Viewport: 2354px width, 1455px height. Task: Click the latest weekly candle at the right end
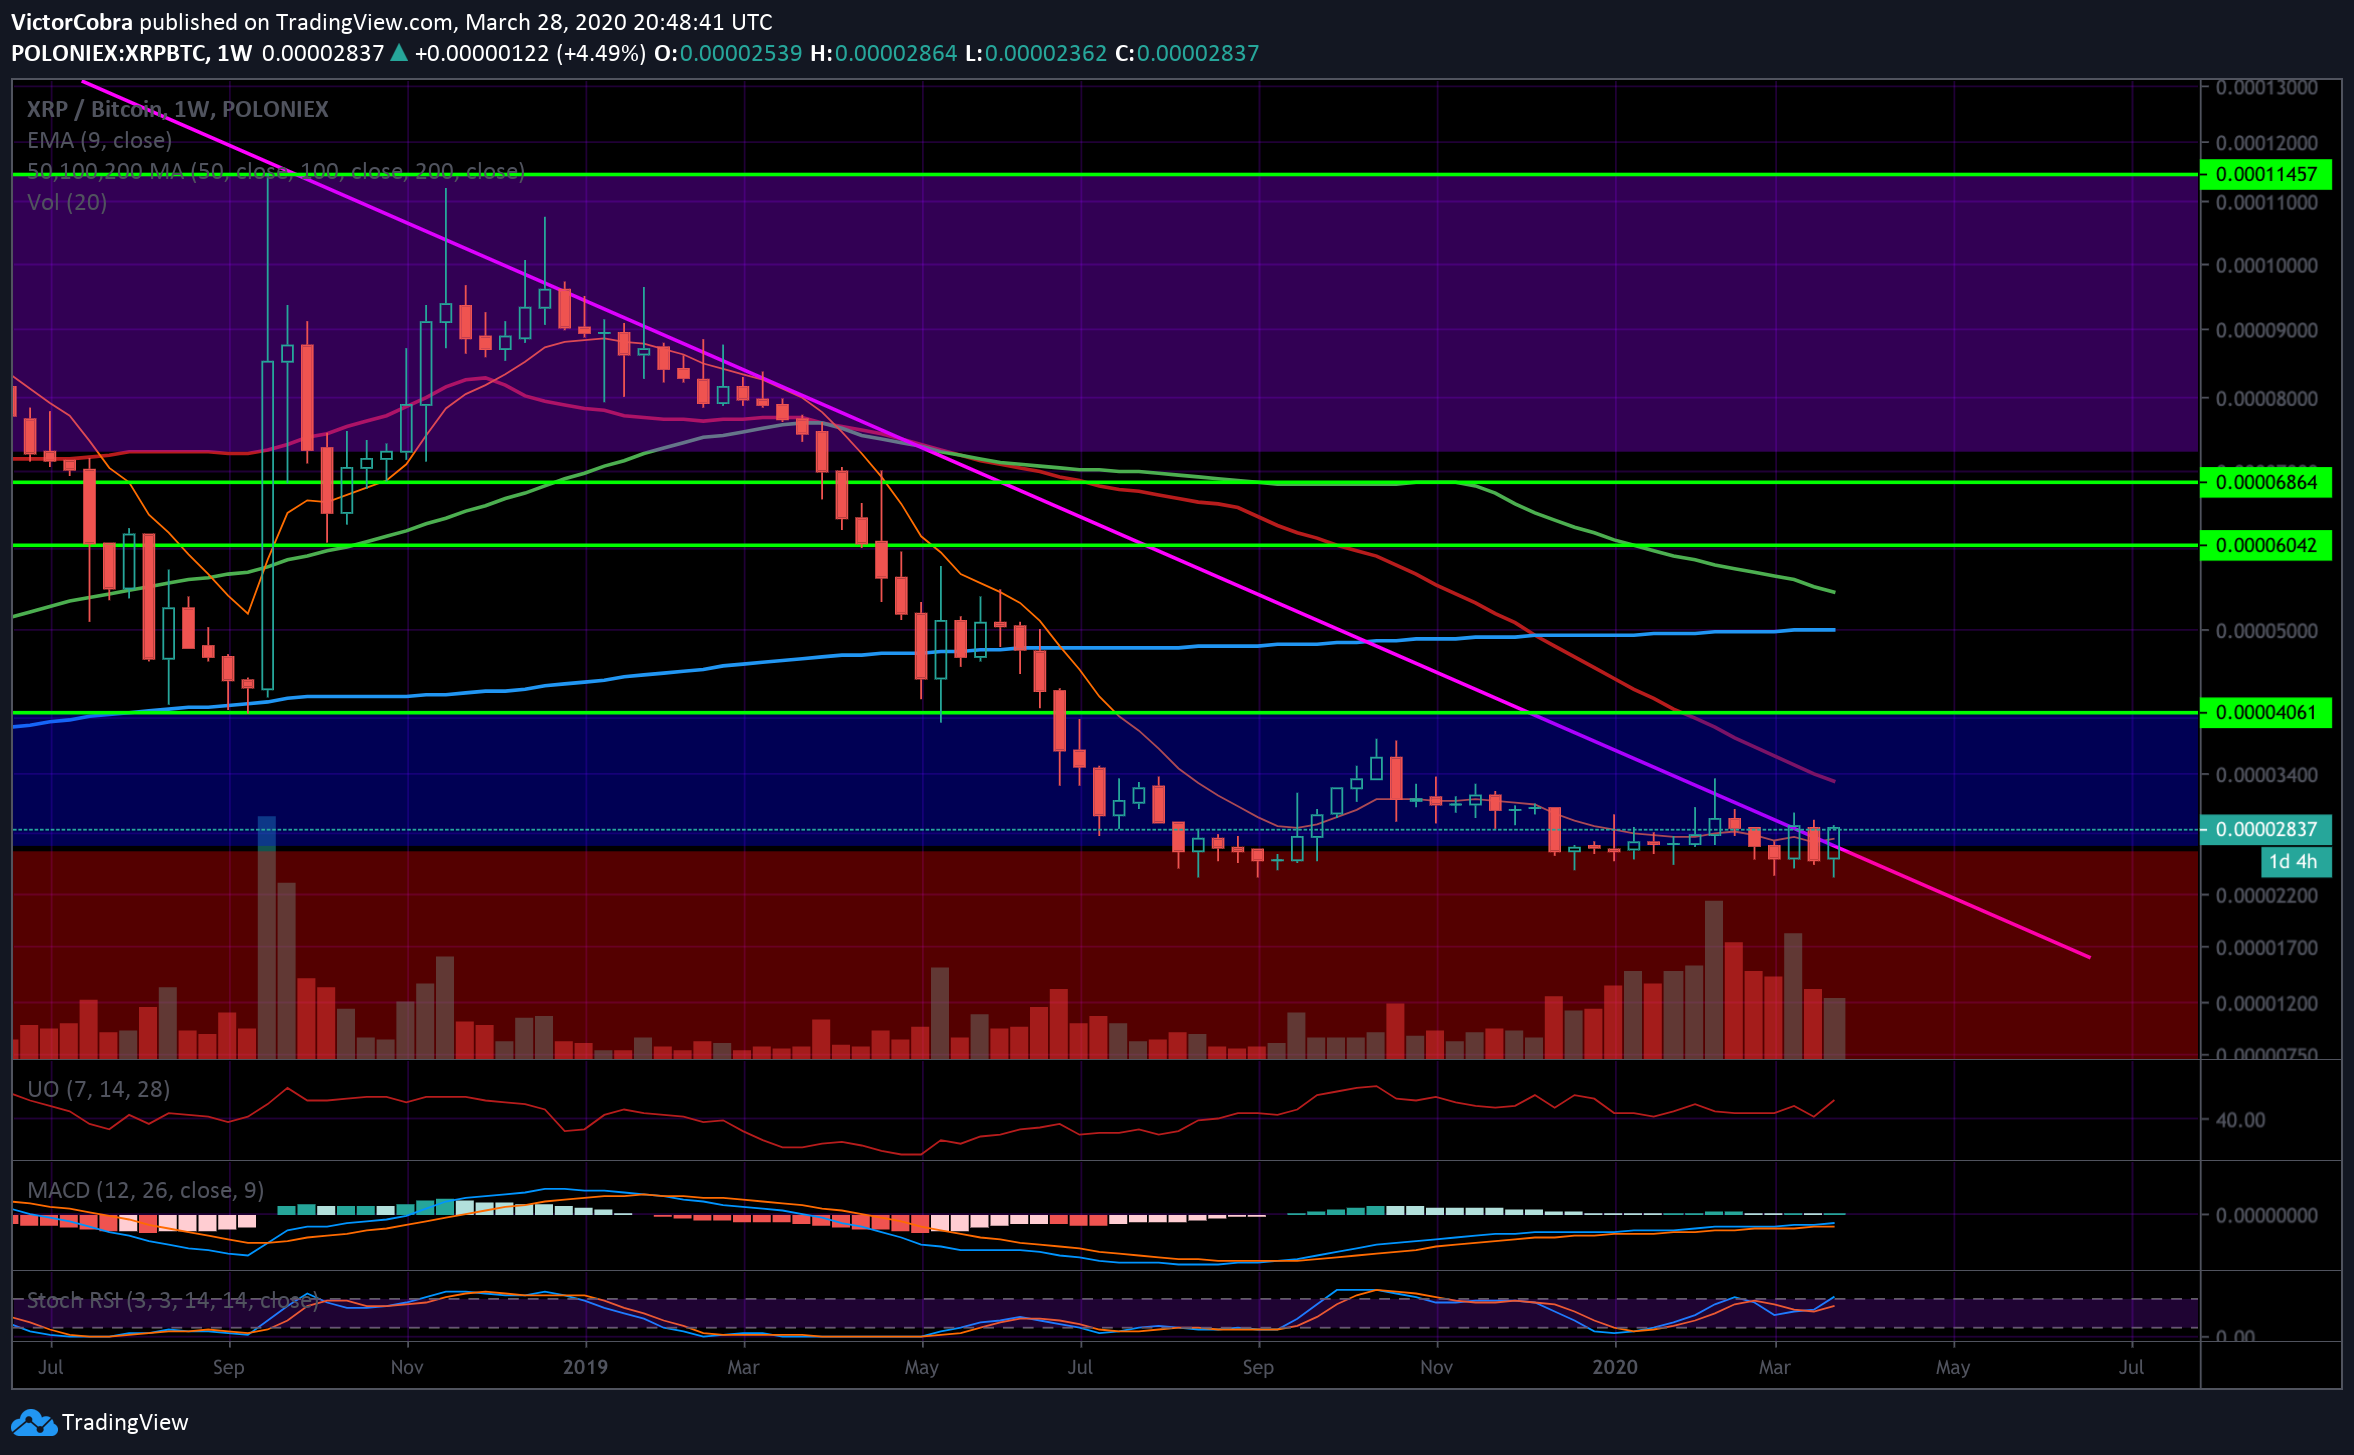click(1833, 843)
